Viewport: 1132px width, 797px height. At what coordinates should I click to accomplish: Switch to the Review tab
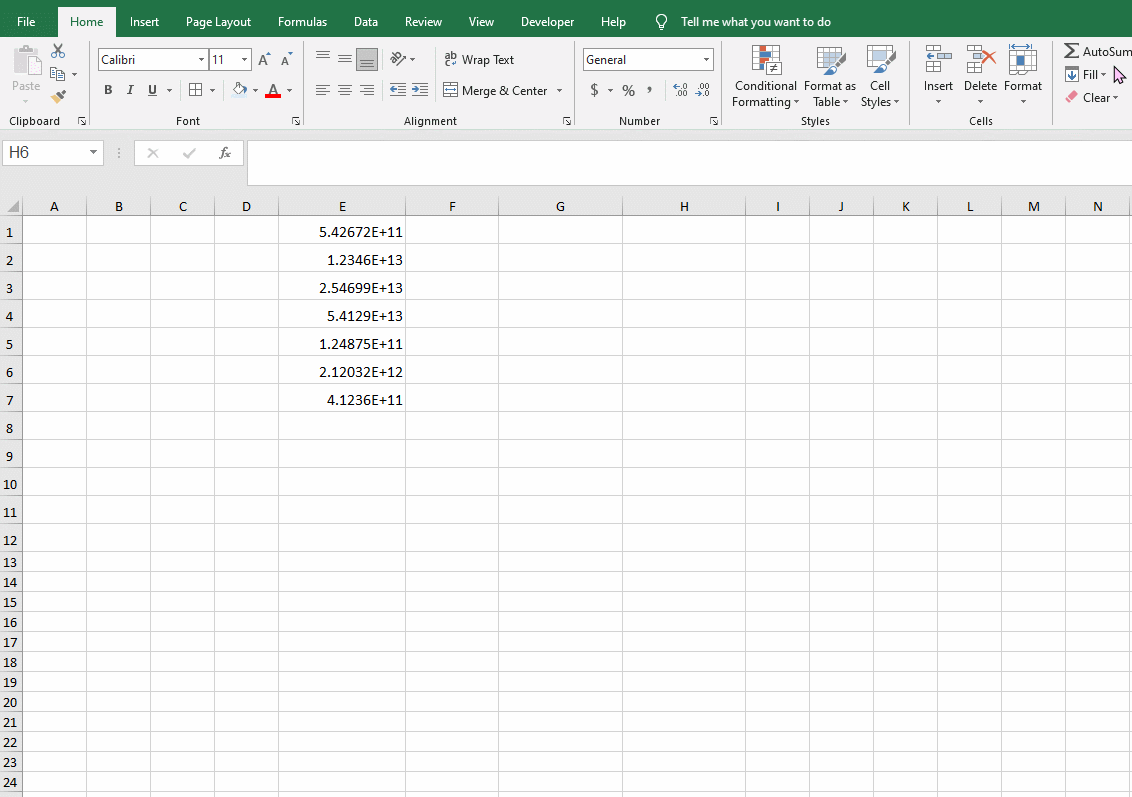pos(423,22)
